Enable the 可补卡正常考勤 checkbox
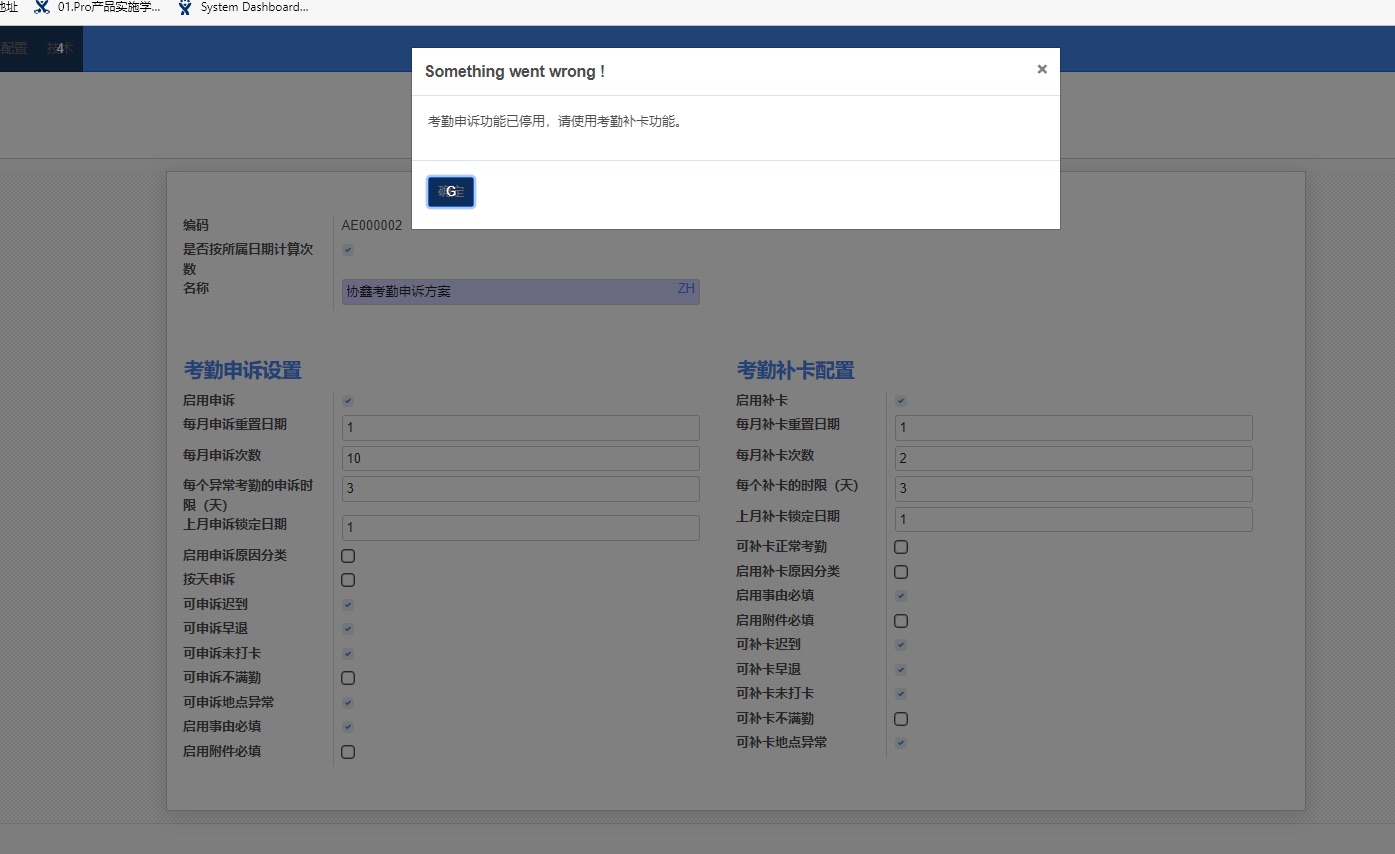This screenshot has width=1395, height=854. coord(901,547)
